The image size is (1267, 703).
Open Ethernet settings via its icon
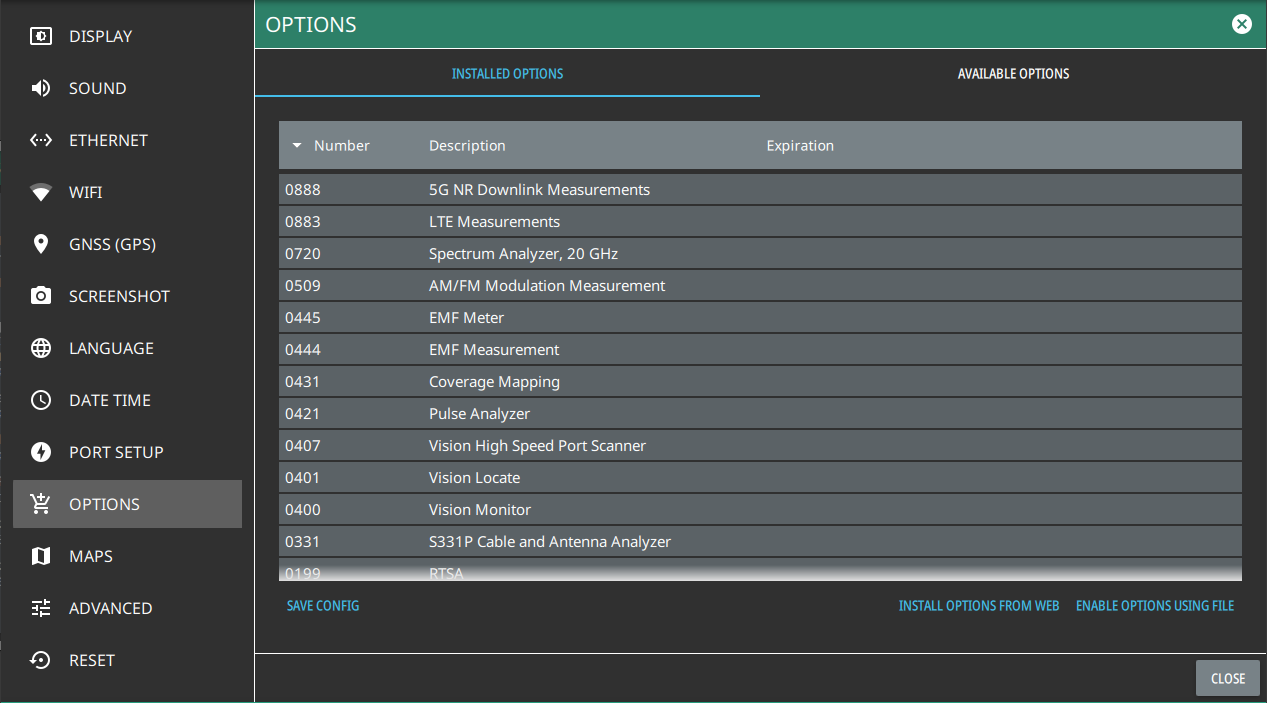coord(41,140)
